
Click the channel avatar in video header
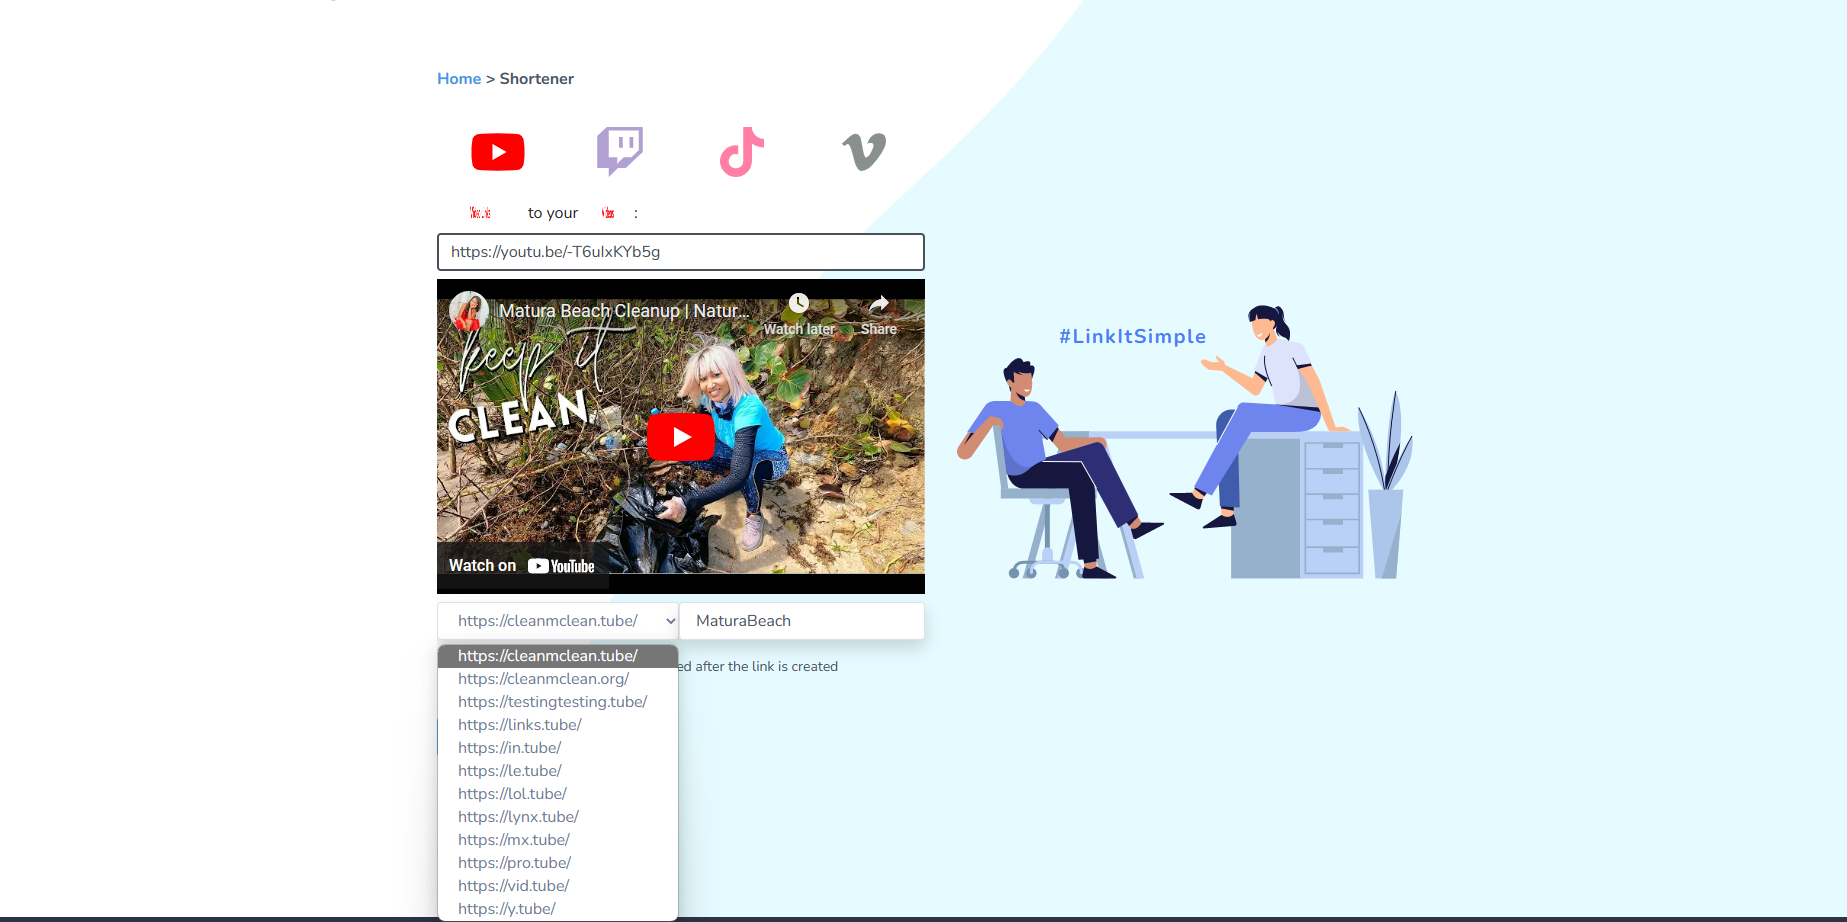[x=468, y=311]
